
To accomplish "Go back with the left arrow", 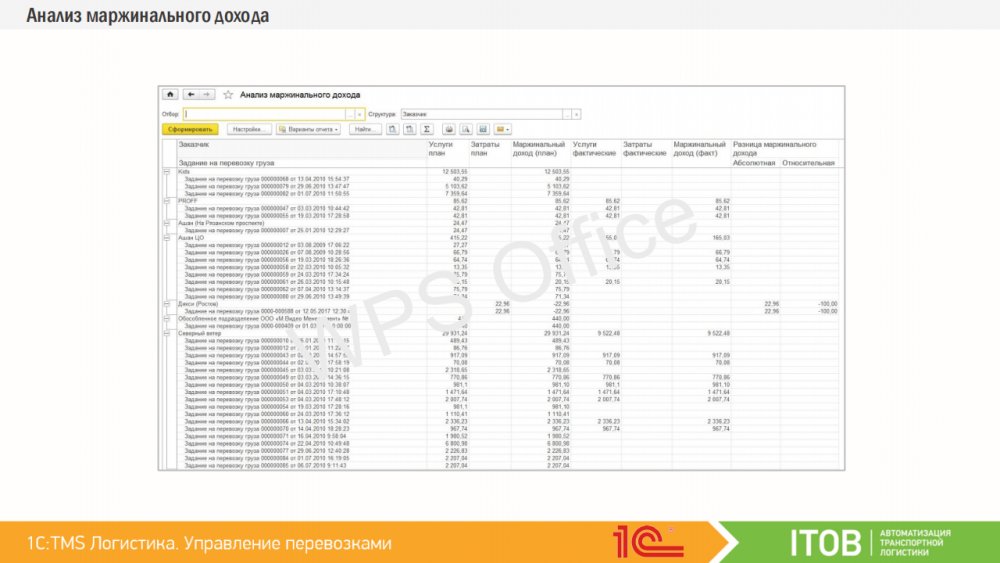I will pos(191,95).
